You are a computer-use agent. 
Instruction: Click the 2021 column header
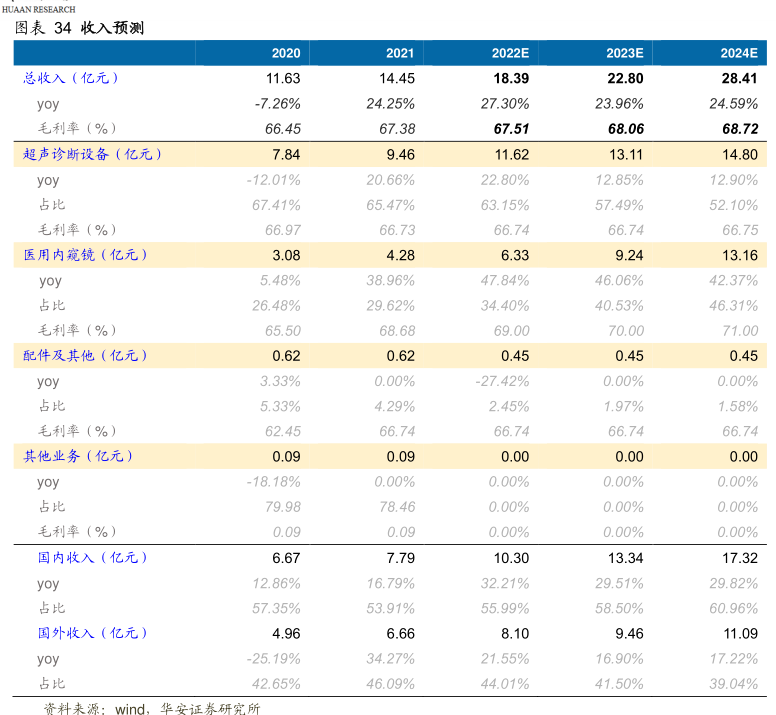(x=399, y=53)
